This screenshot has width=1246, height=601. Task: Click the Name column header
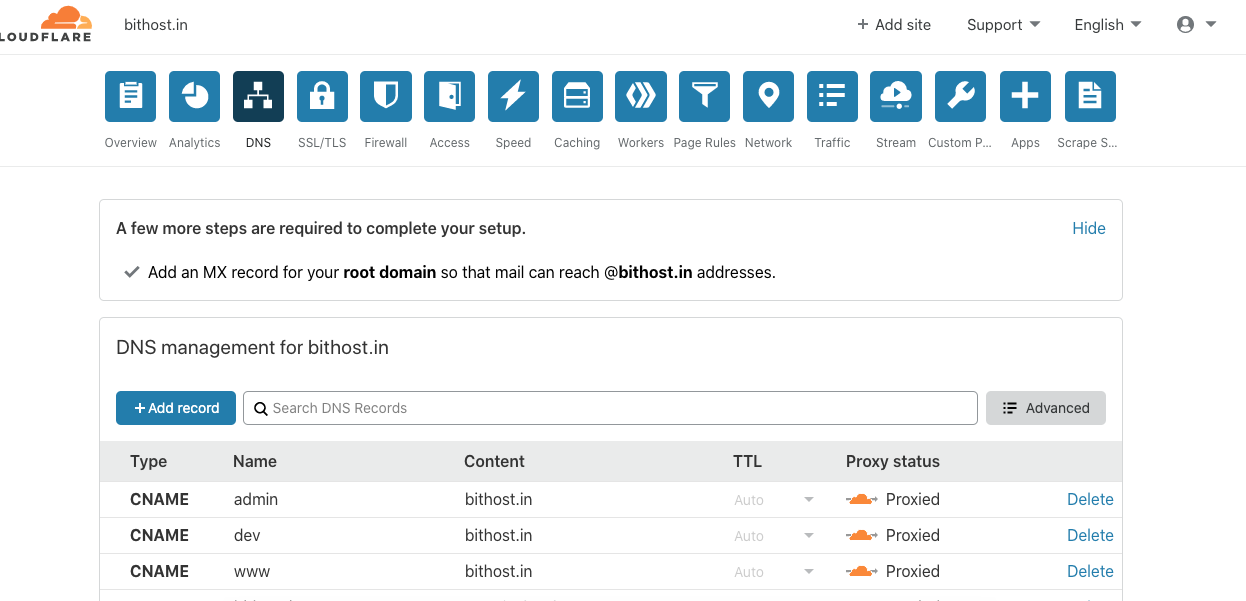tap(255, 461)
